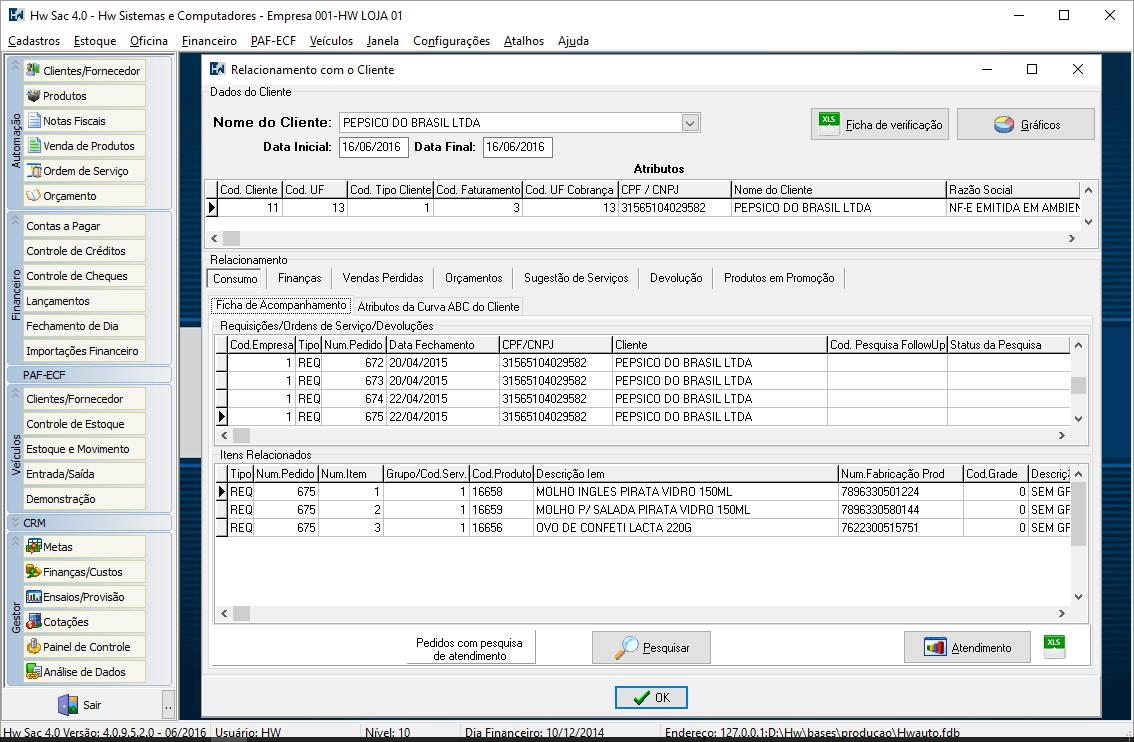Click the Sair exit button
Image resolution: width=1134 pixels, height=742 pixels.
pos(82,704)
